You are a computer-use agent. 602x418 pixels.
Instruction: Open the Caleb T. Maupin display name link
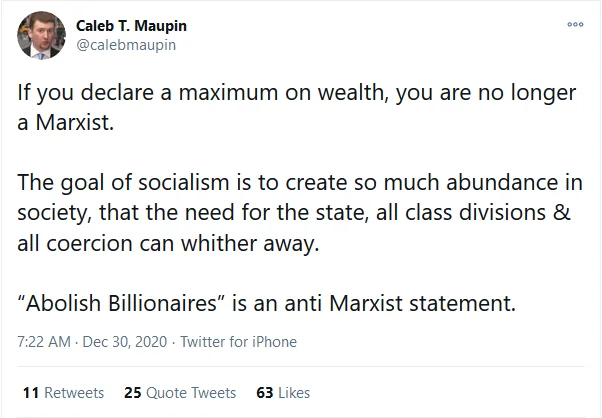131,26
